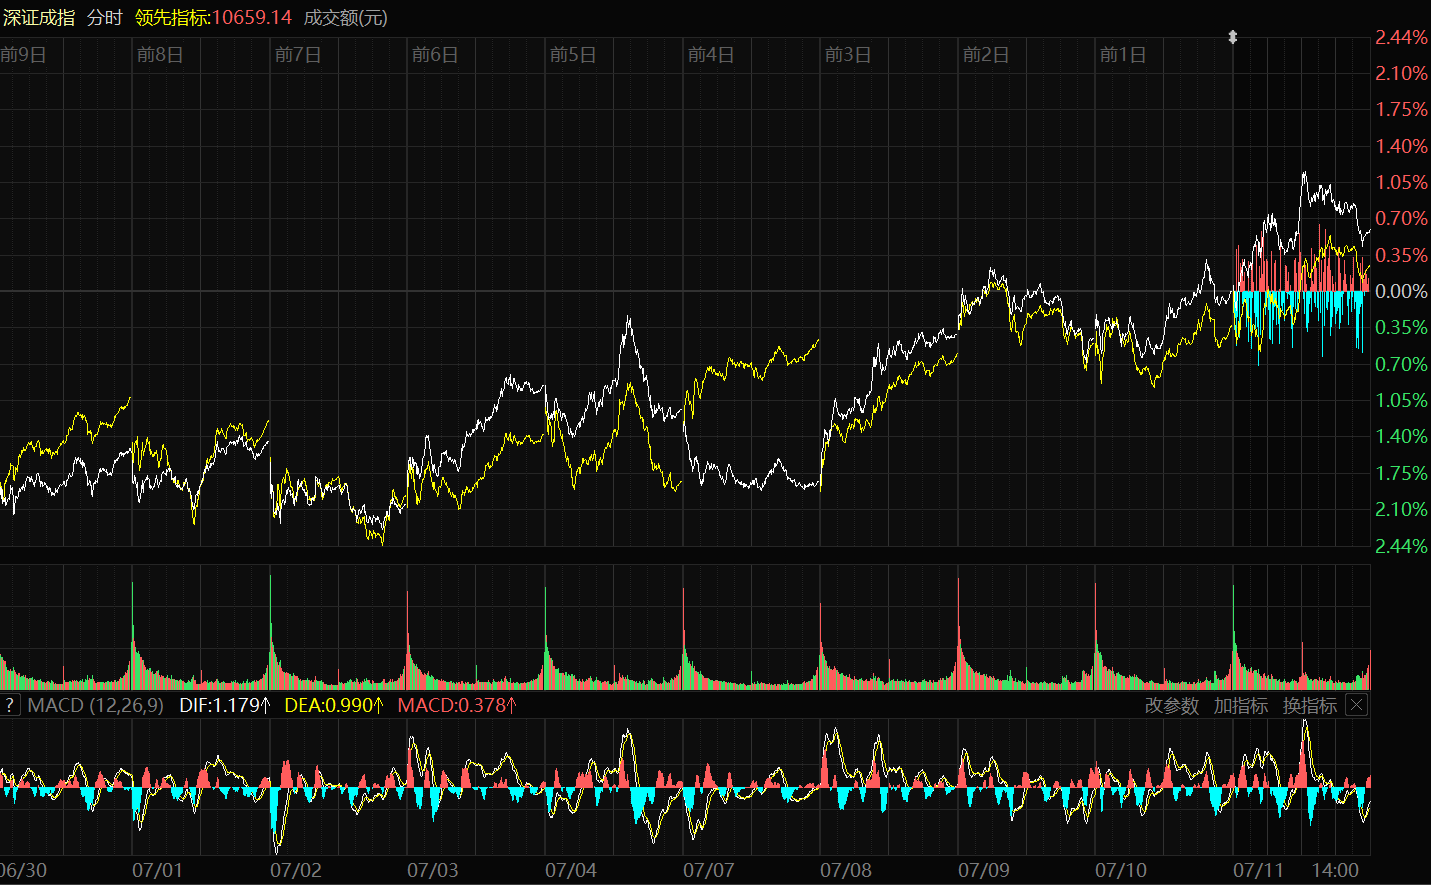Click the 前1日 day marker

pyautogui.click(x=1123, y=55)
